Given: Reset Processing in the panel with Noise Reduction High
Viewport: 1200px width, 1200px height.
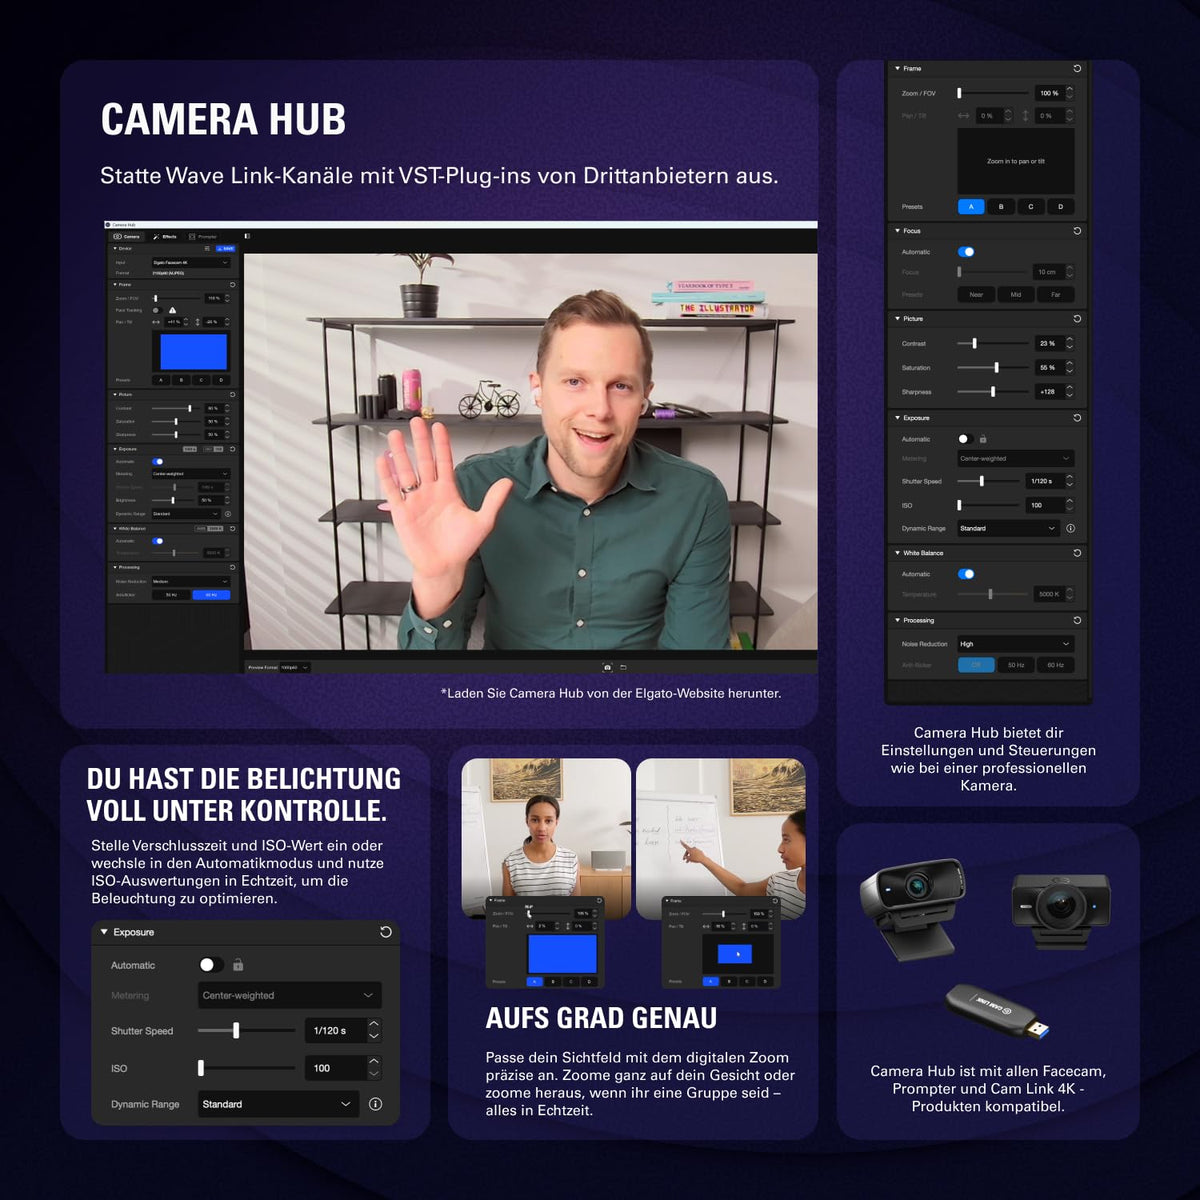Looking at the screenshot, I should tap(1077, 621).
